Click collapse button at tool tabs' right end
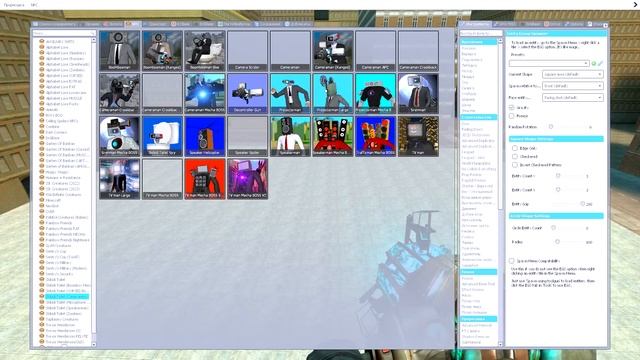Screen dimensions: 640x360 click(x=605, y=25)
